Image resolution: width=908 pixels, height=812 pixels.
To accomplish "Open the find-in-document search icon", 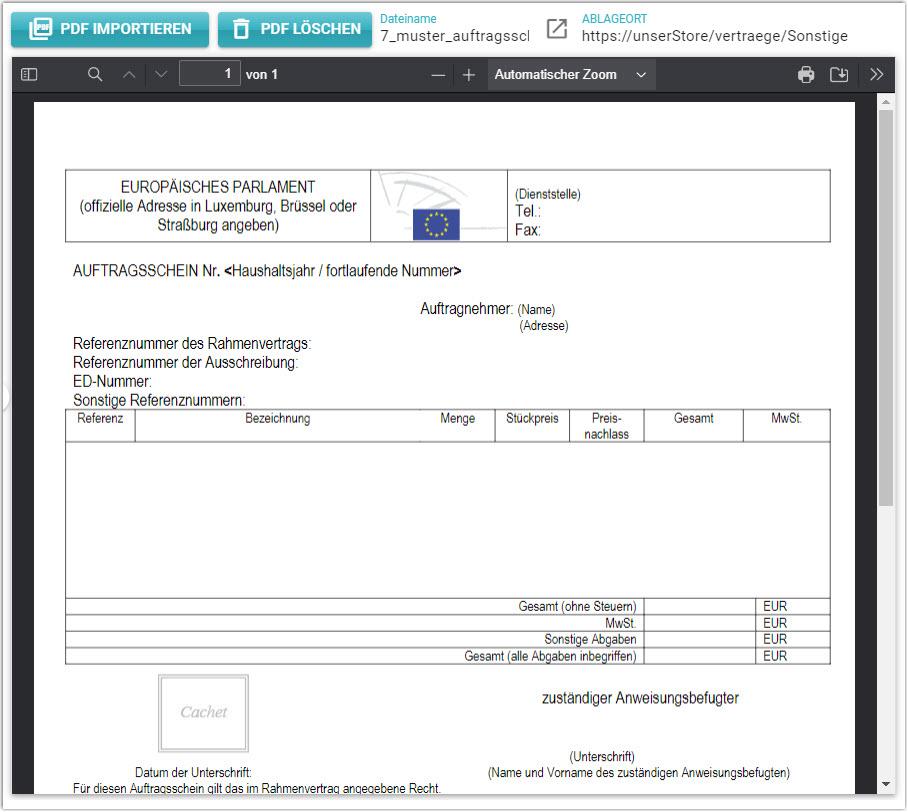I will click(95, 75).
